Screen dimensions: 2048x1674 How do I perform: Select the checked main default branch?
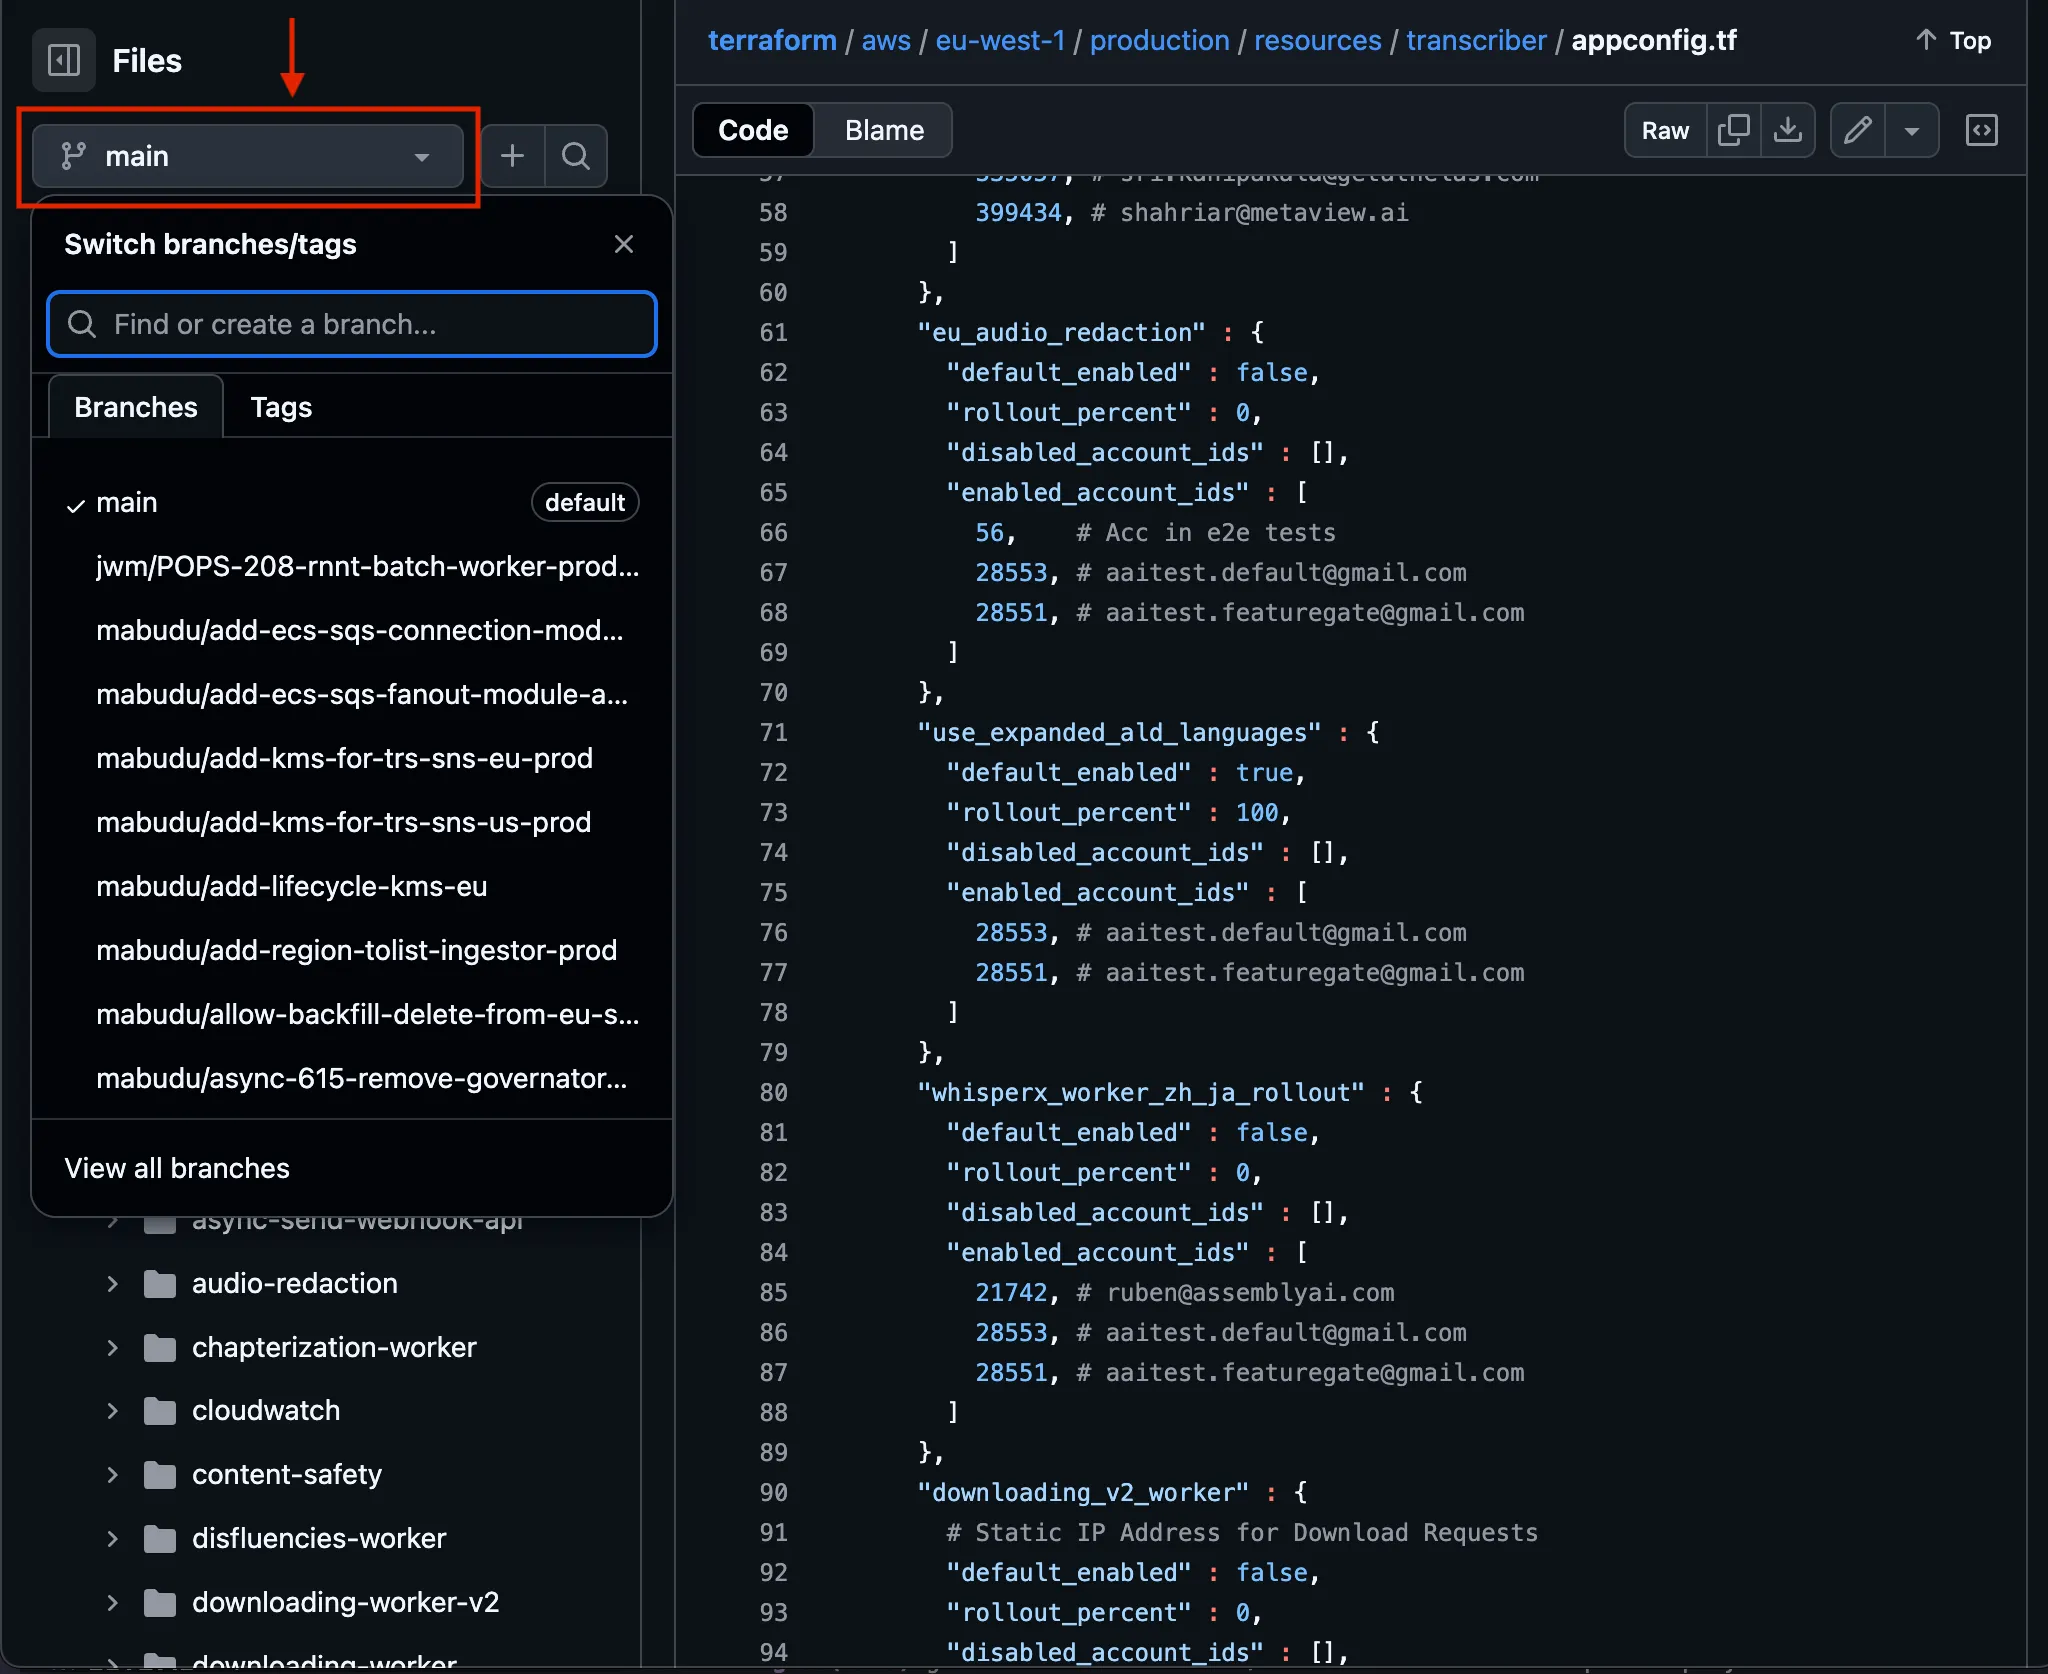pyautogui.click(x=127, y=502)
